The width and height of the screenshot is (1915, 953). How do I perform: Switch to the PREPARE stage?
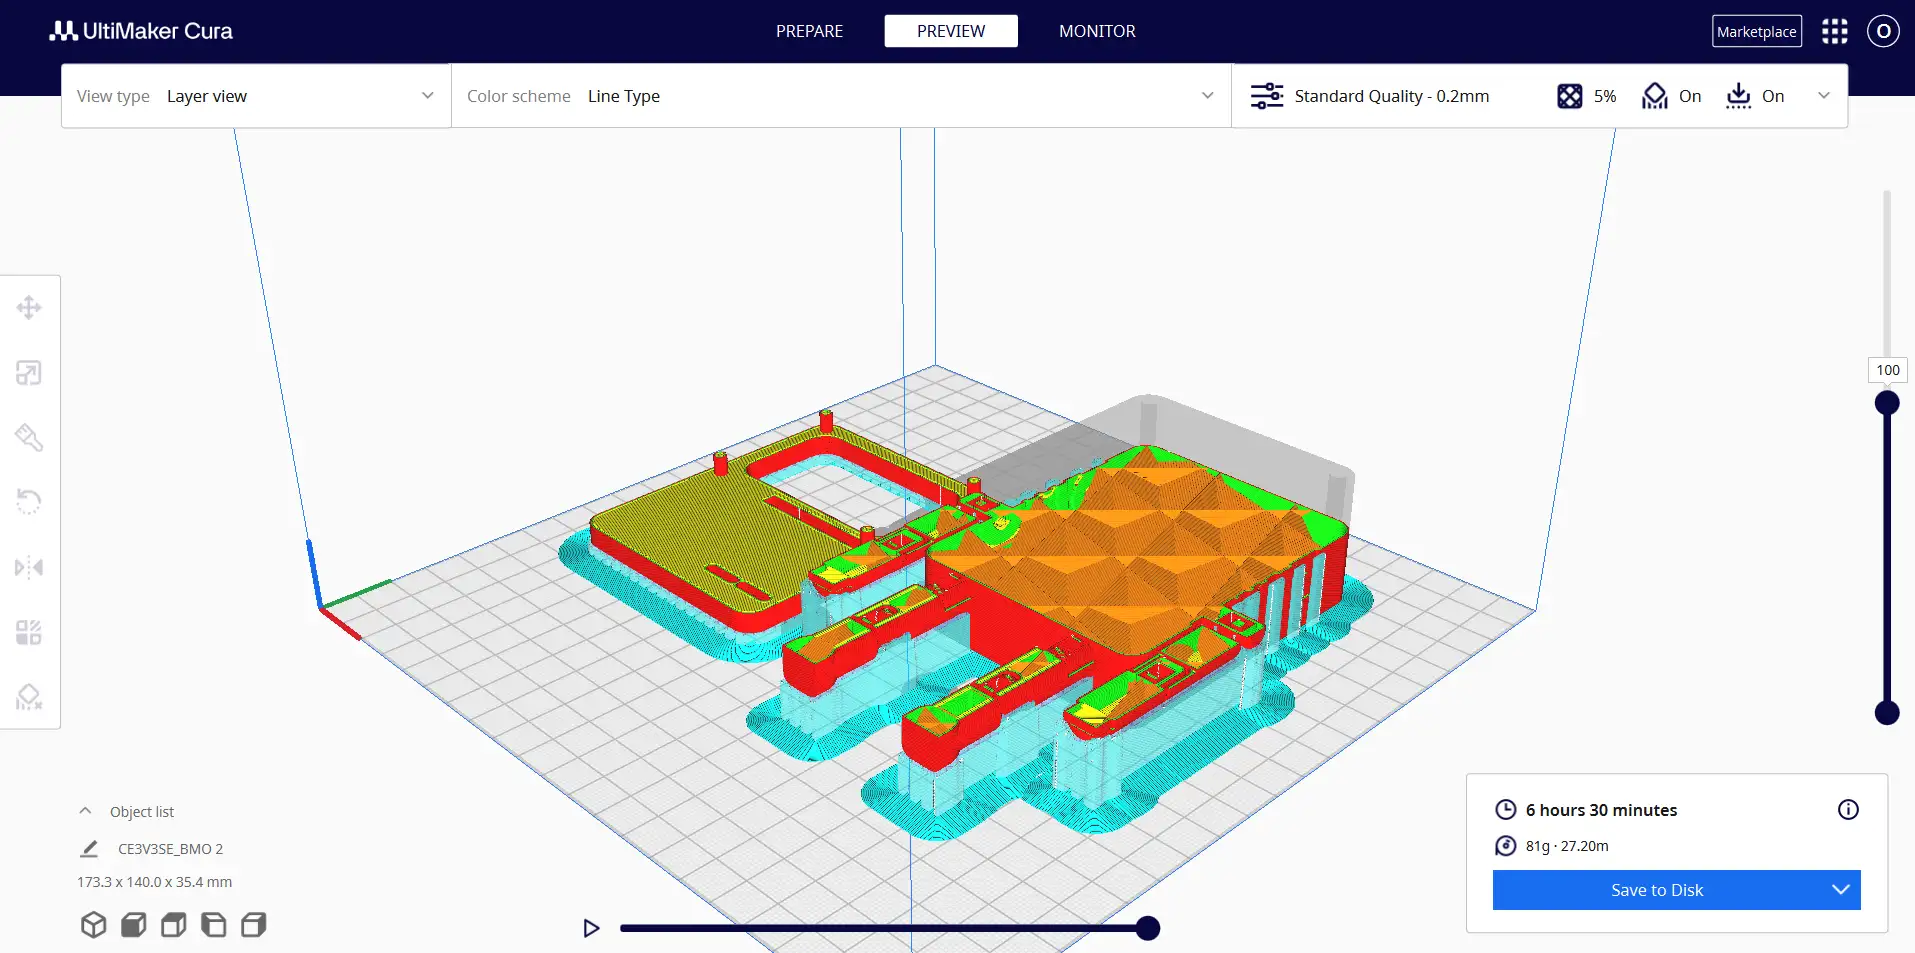pyautogui.click(x=809, y=31)
